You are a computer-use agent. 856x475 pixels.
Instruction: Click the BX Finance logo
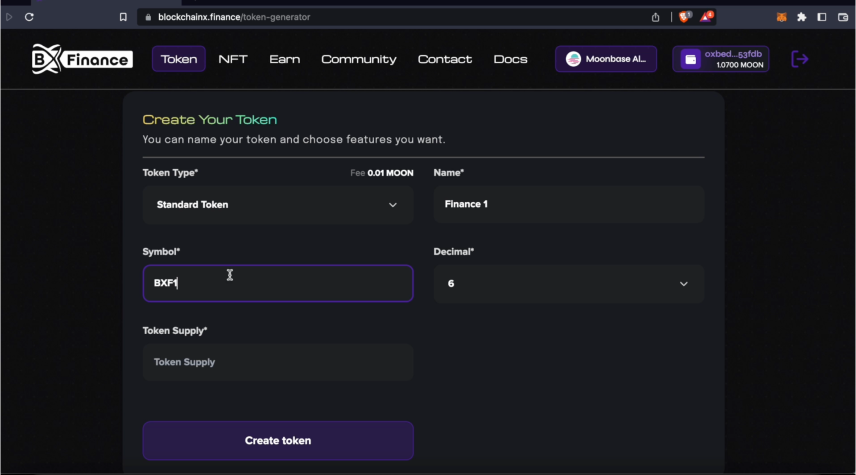pyautogui.click(x=81, y=59)
